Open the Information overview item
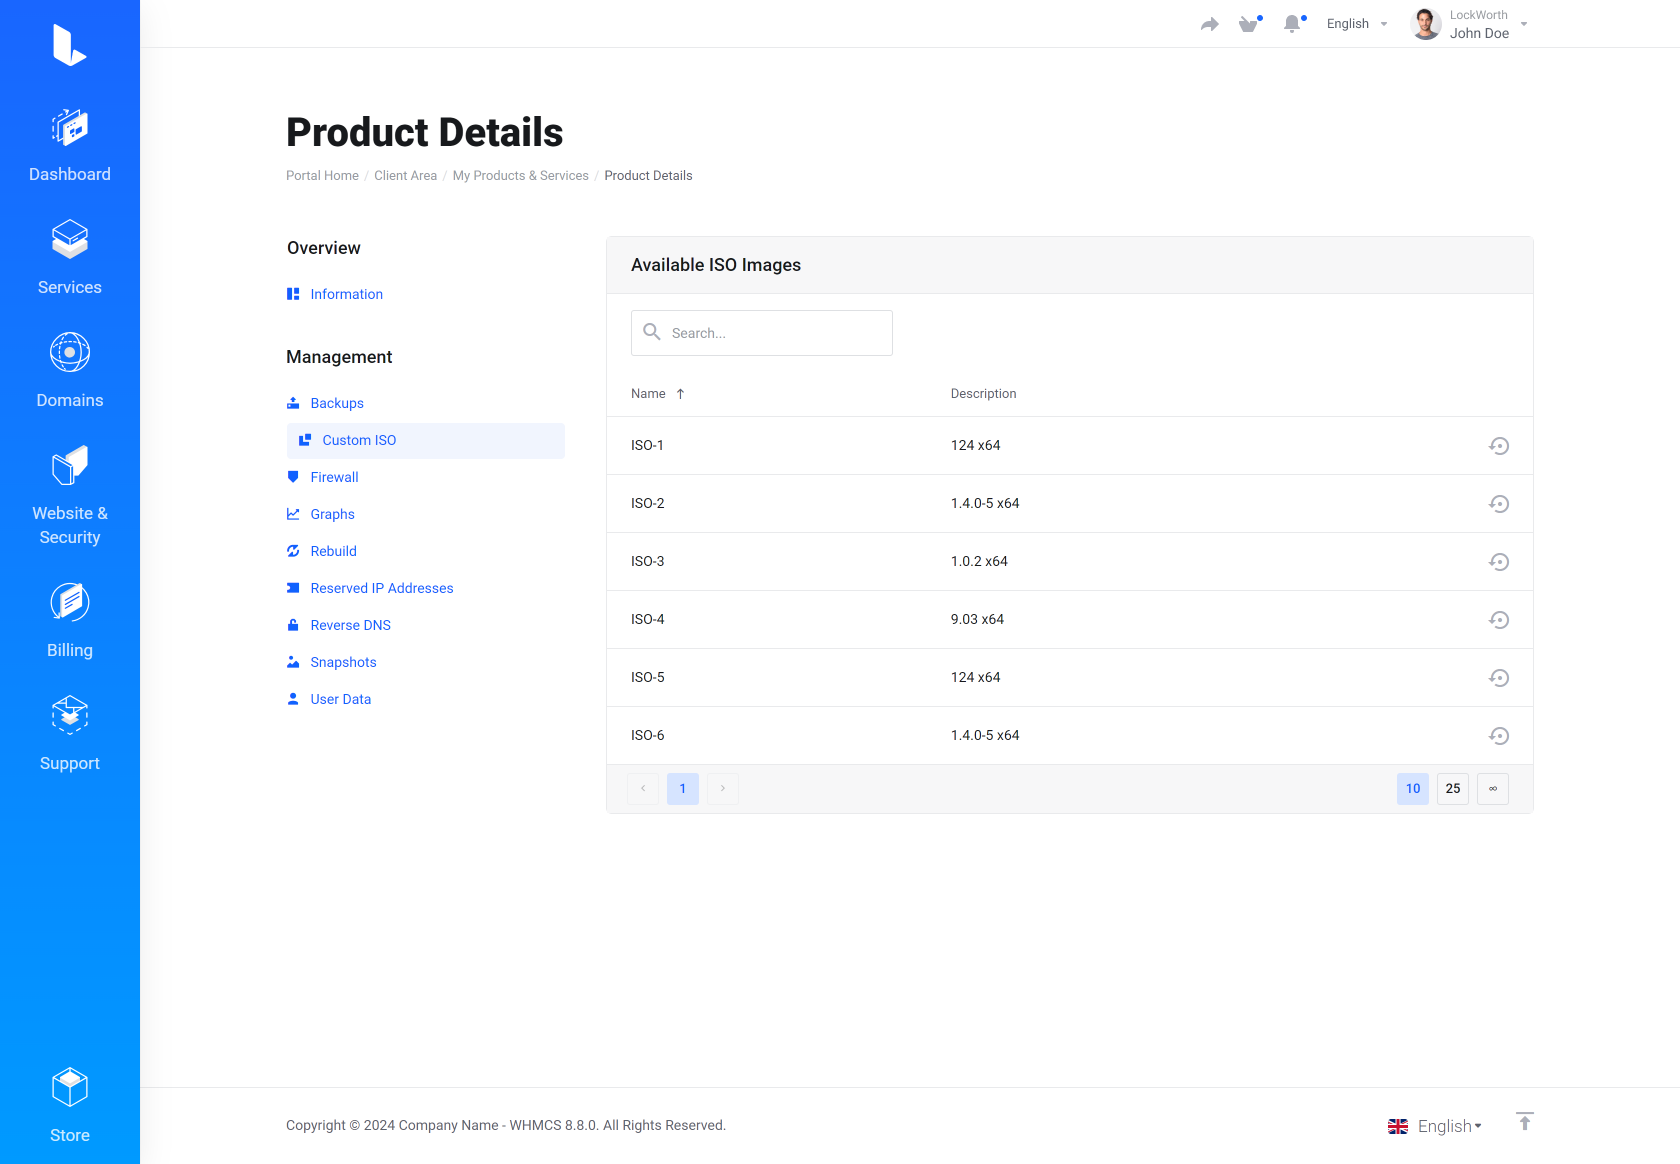Viewport: 1680px width, 1164px height. [346, 294]
